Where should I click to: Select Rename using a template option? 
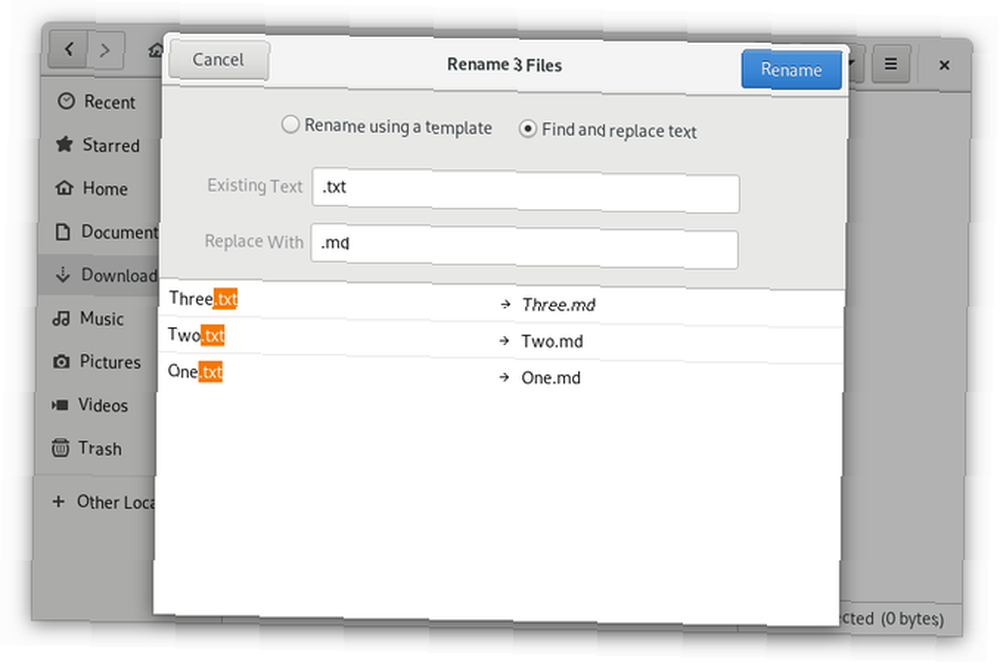(386, 126)
